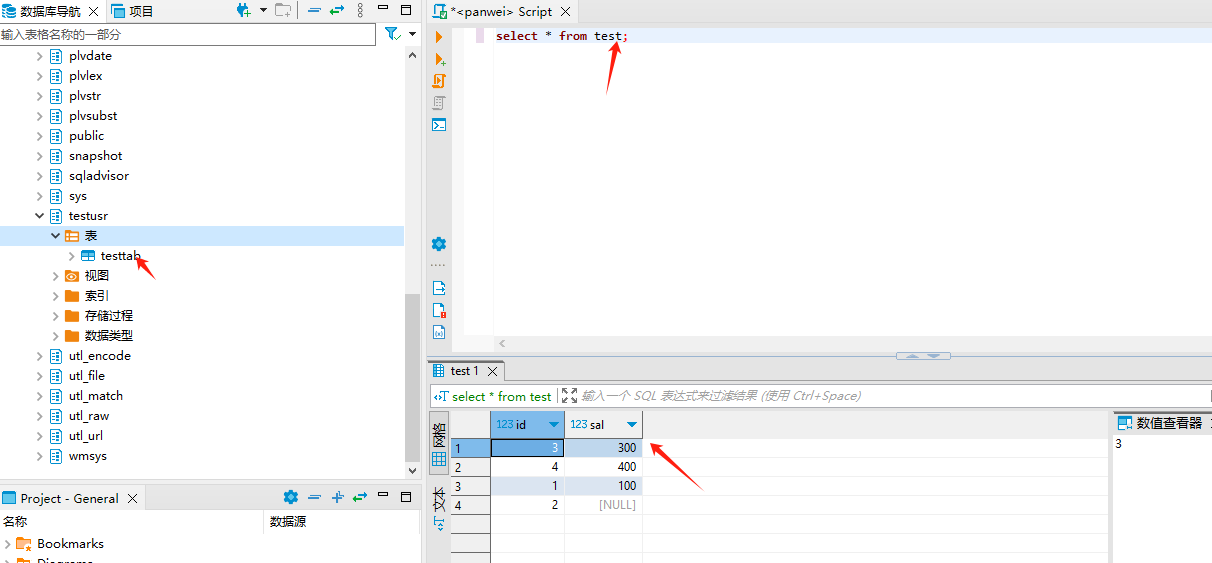
Task: Execute the whole SQL script icon
Action: [x=439, y=81]
